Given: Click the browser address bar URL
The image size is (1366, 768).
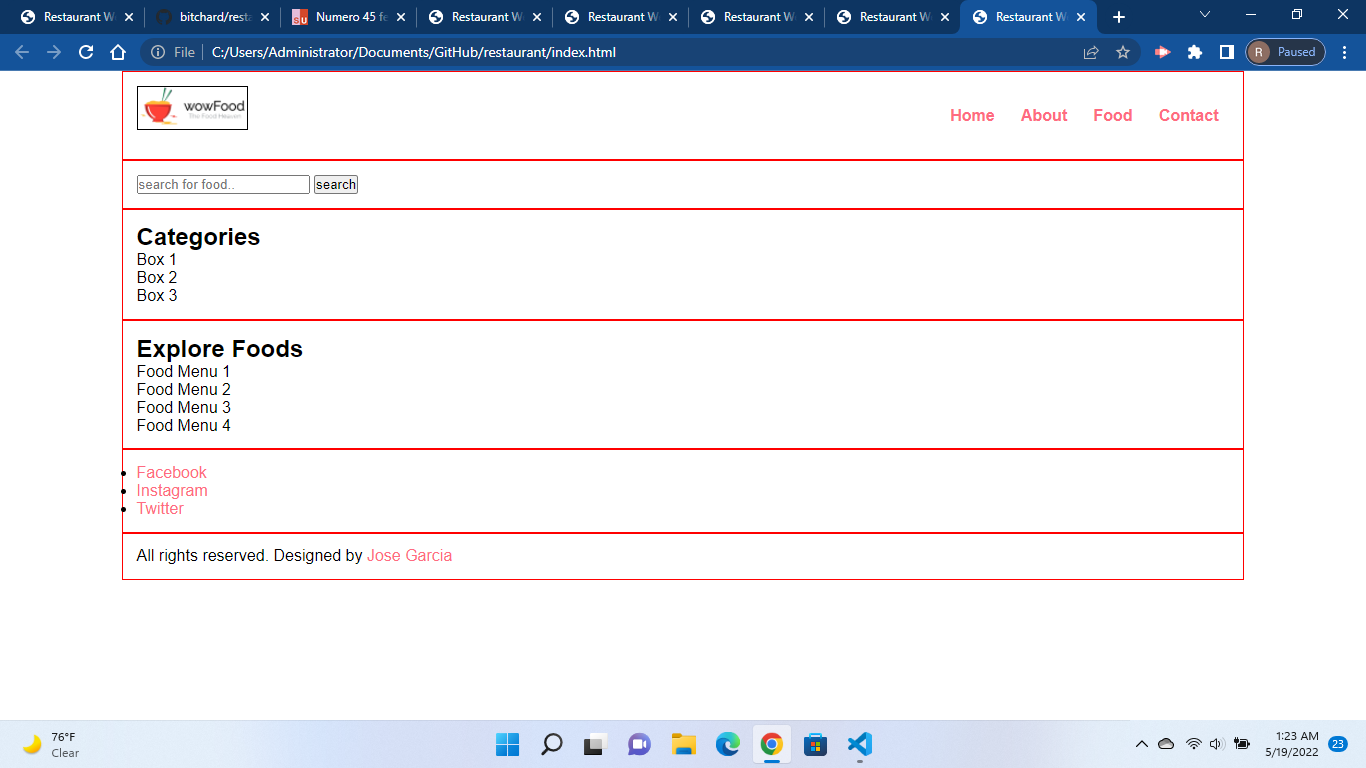Looking at the screenshot, I should (x=413, y=52).
